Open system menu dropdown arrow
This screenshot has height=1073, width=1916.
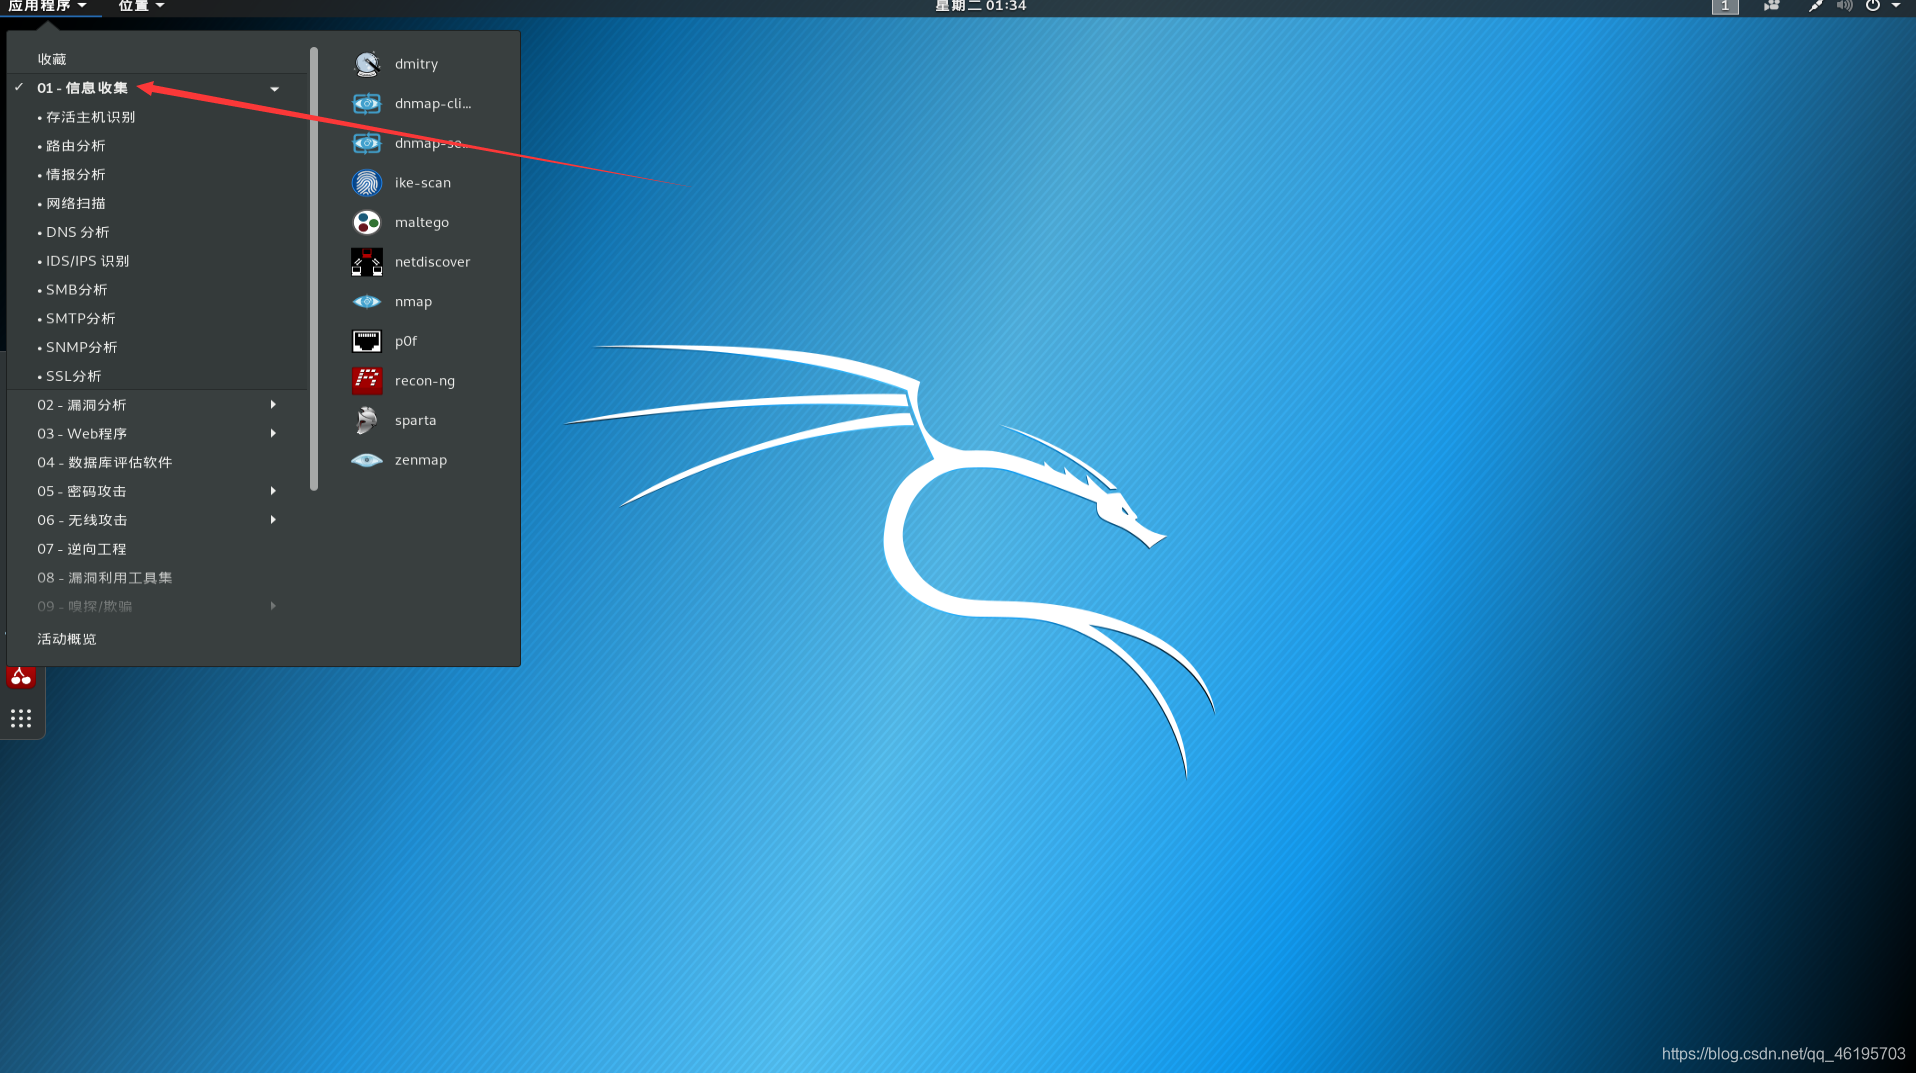[1896, 6]
